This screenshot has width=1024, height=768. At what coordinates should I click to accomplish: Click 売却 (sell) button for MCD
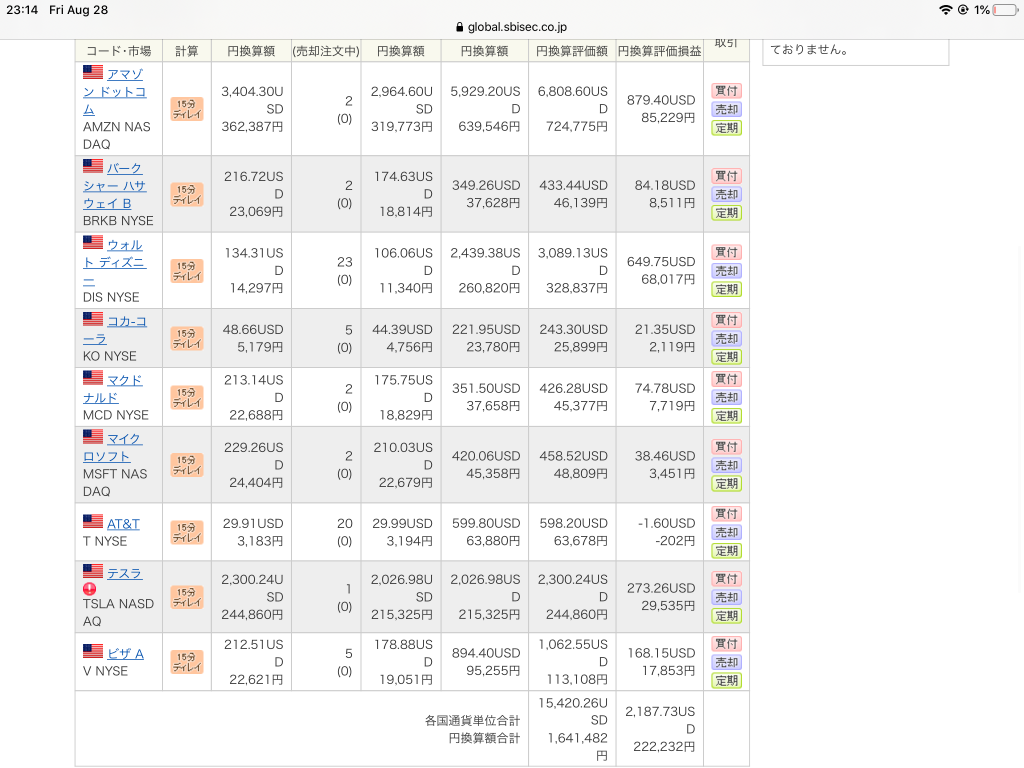click(x=726, y=397)
